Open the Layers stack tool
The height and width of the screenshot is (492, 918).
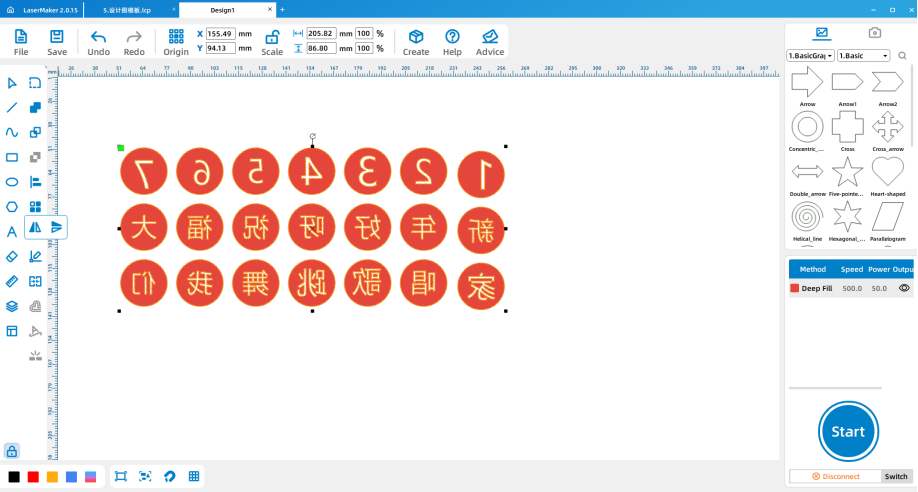pyautogui.click(x=12, y=306)
